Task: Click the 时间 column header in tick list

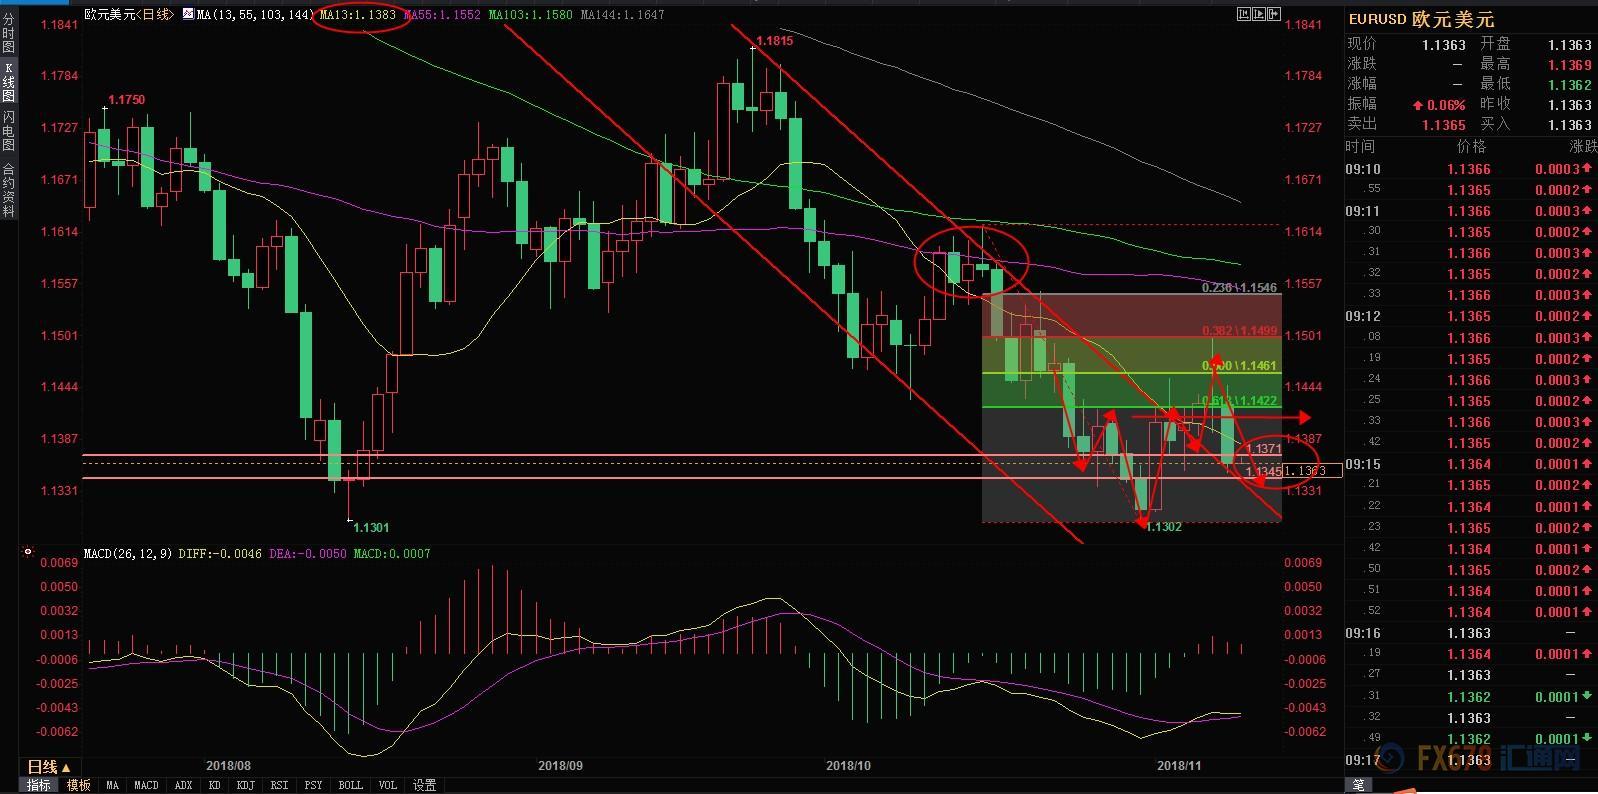Action: tap(1360, 147)
